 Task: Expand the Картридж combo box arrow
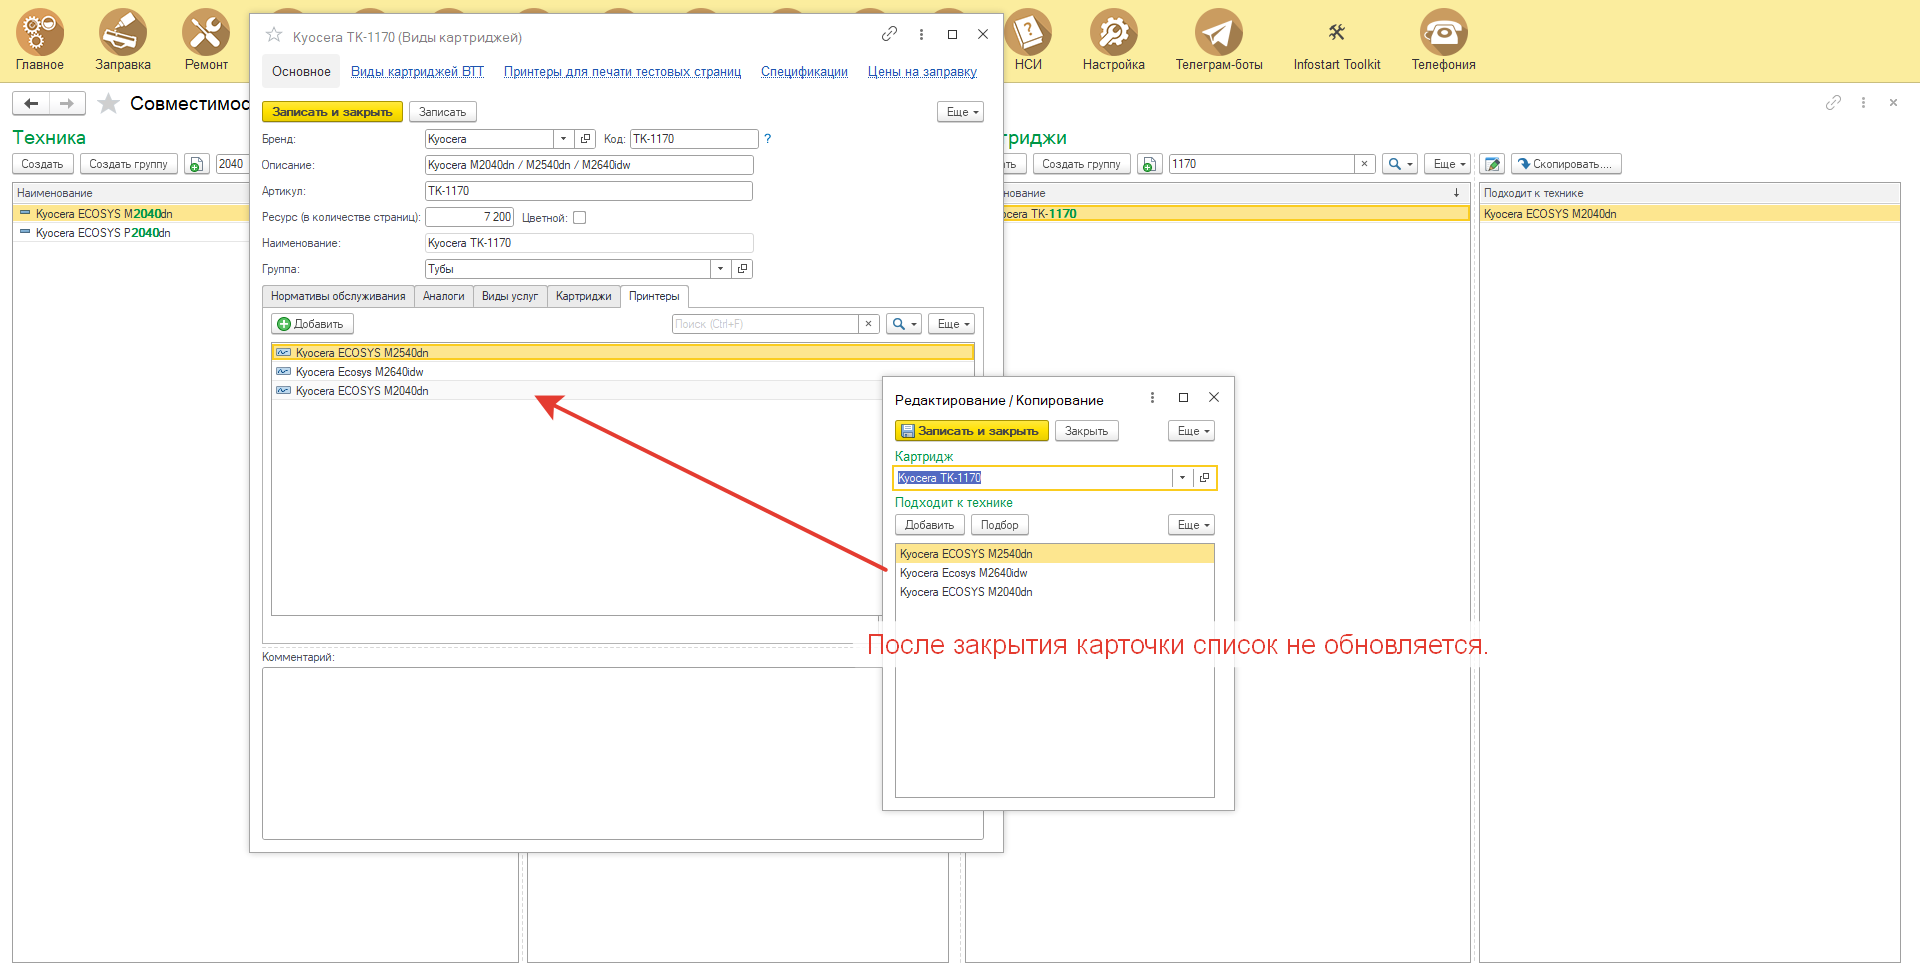(x=1182, y=478)
